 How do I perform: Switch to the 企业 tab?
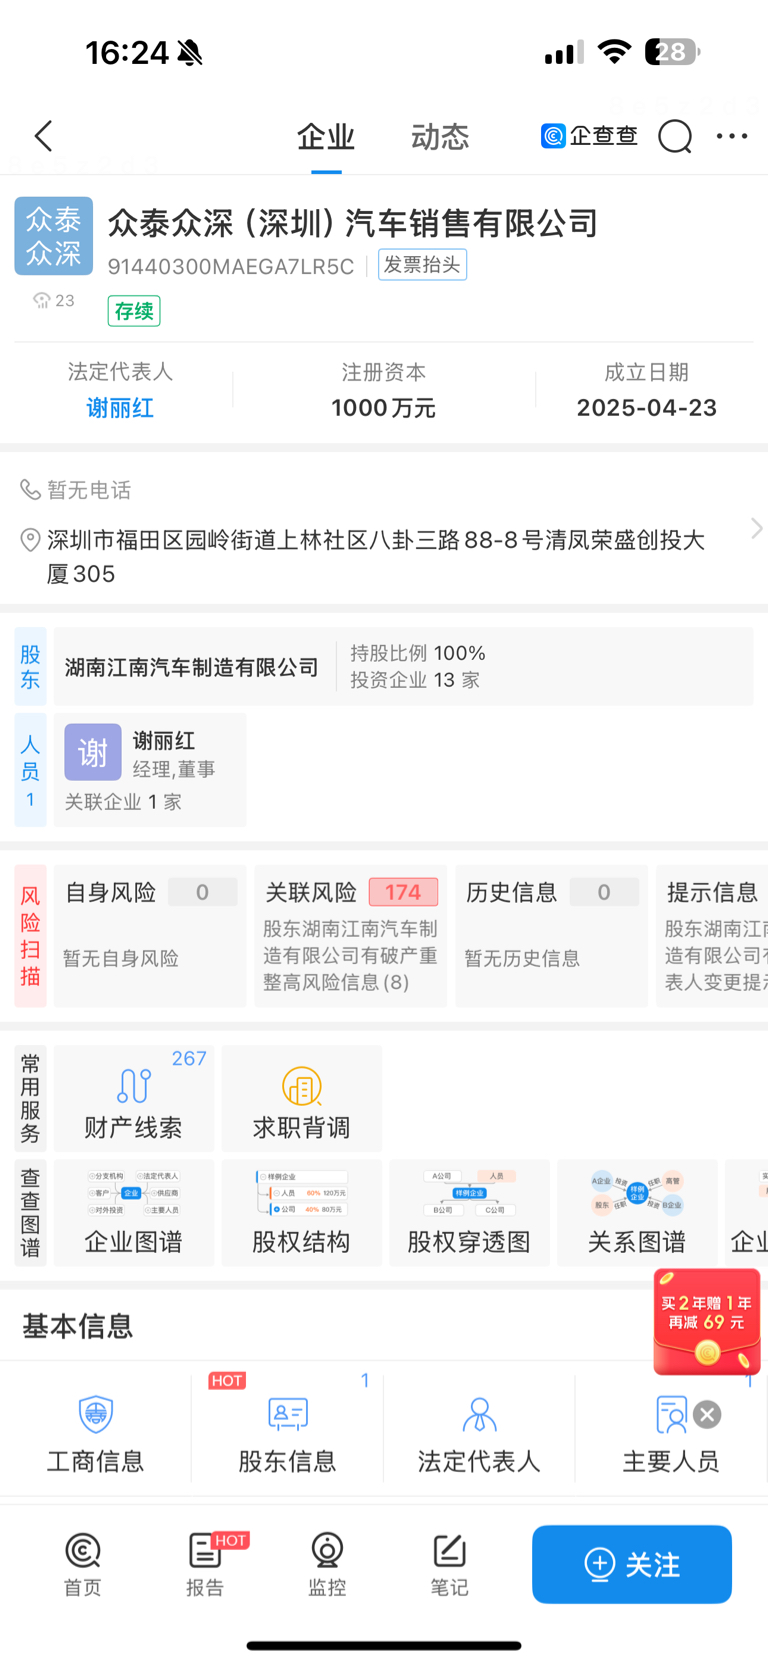tap(326, 137)
